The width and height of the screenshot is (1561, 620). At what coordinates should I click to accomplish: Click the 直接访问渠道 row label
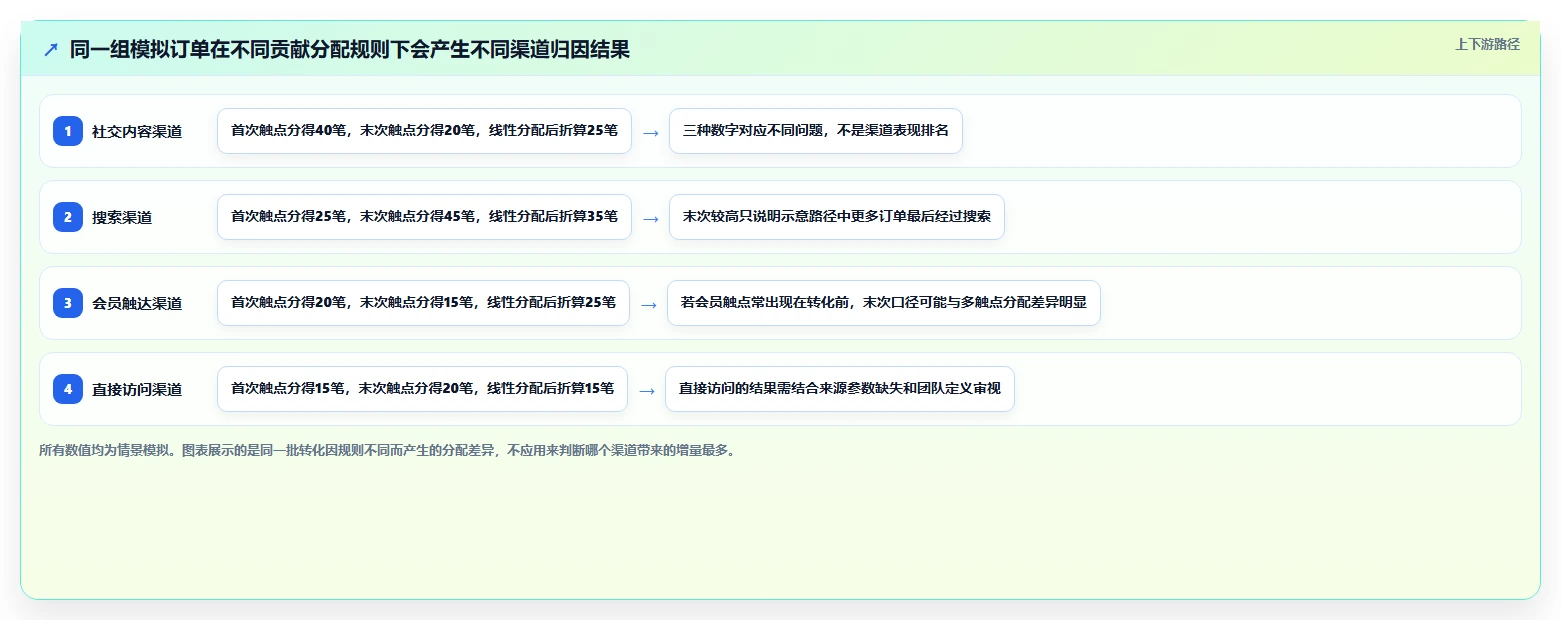point(137,389)
